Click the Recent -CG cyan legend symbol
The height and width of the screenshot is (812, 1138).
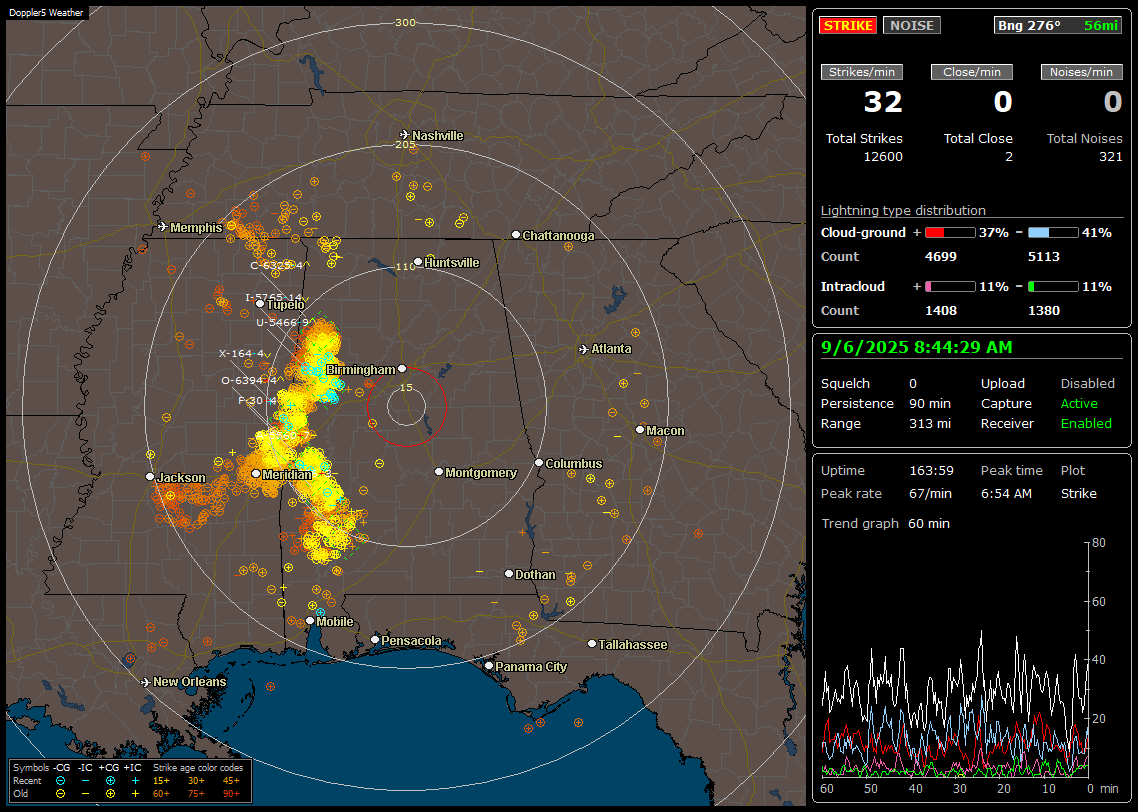coord(60,781)
